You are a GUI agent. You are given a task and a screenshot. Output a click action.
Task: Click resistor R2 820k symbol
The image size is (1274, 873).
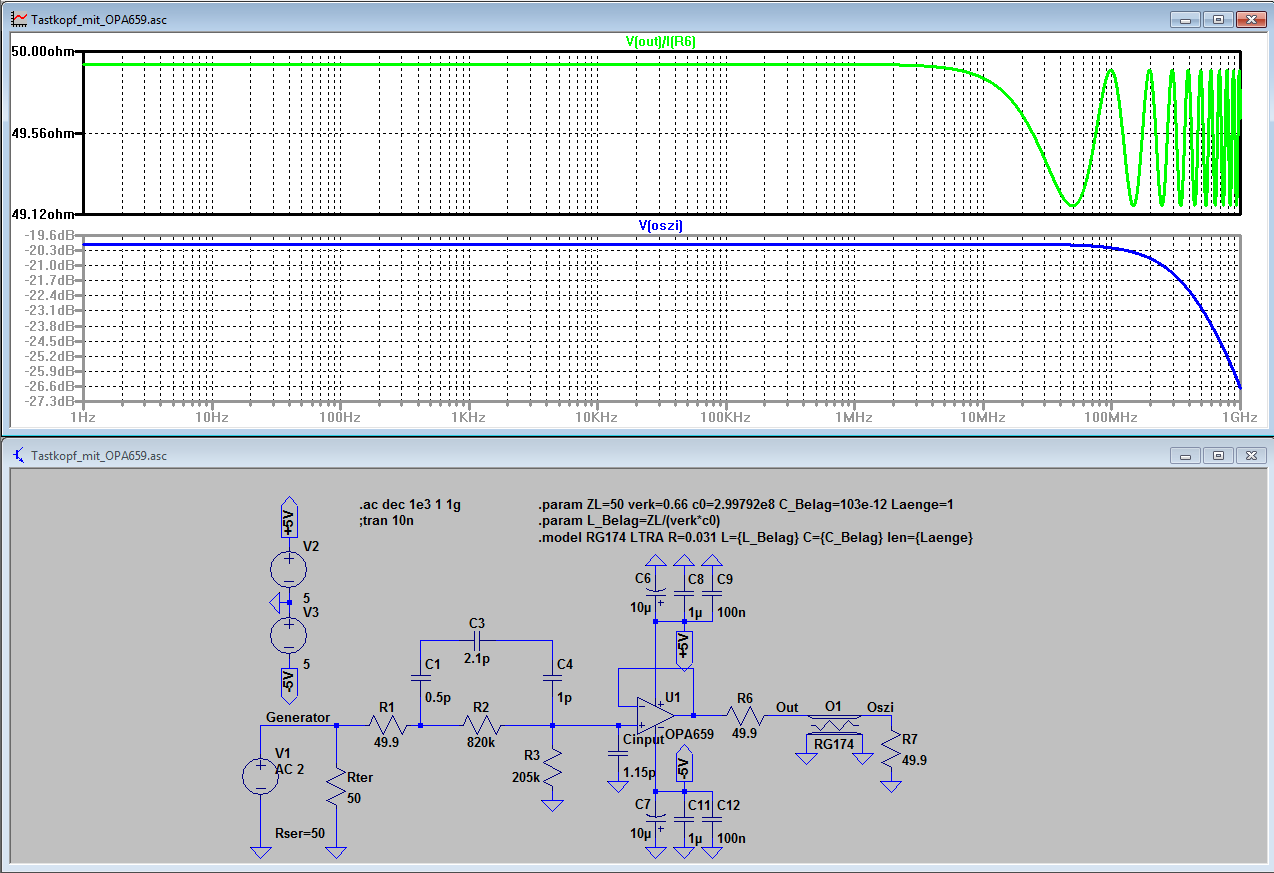[482, 727]
